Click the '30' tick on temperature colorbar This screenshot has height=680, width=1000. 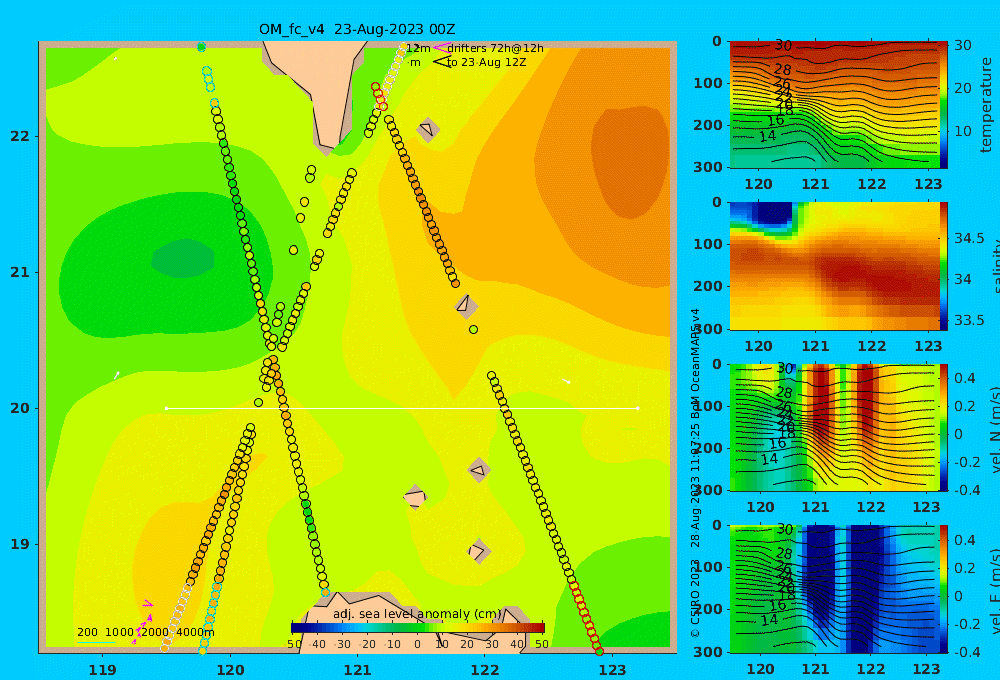click(x=962, y=45)
